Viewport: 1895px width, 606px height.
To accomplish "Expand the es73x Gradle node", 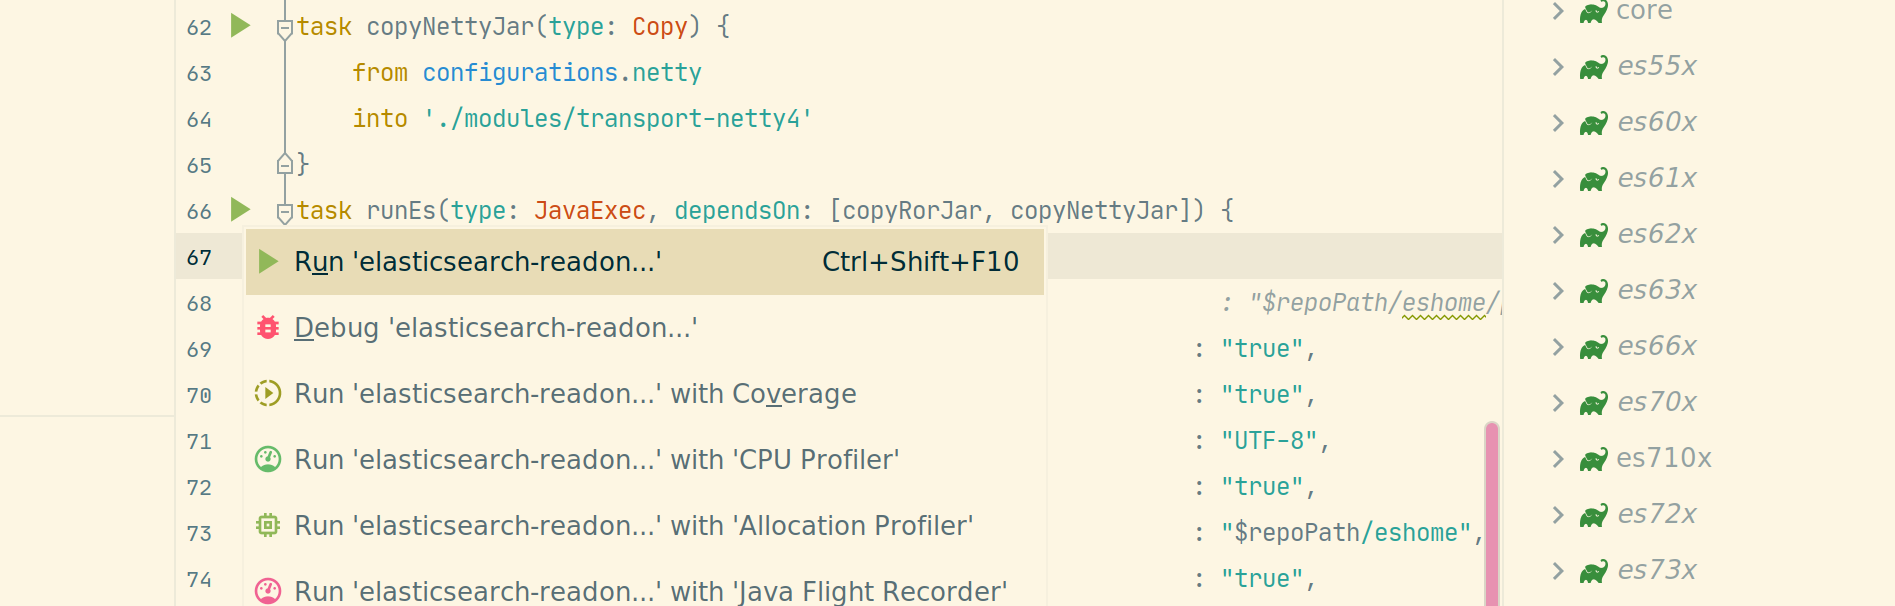I will click(1558, 571).
